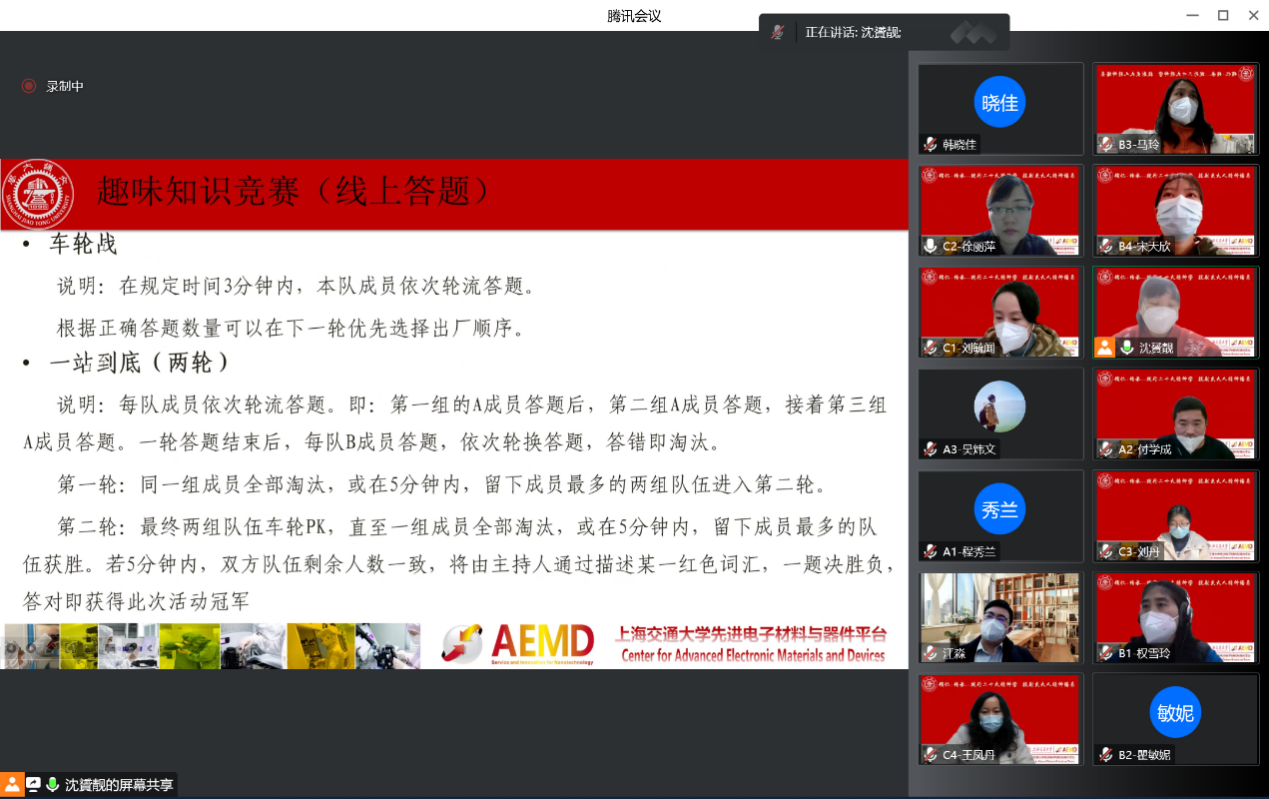Click the university emblem on the red banner
Image resolution: width=1269 pixels, height=799 pixels.
[x=40, y=196]
